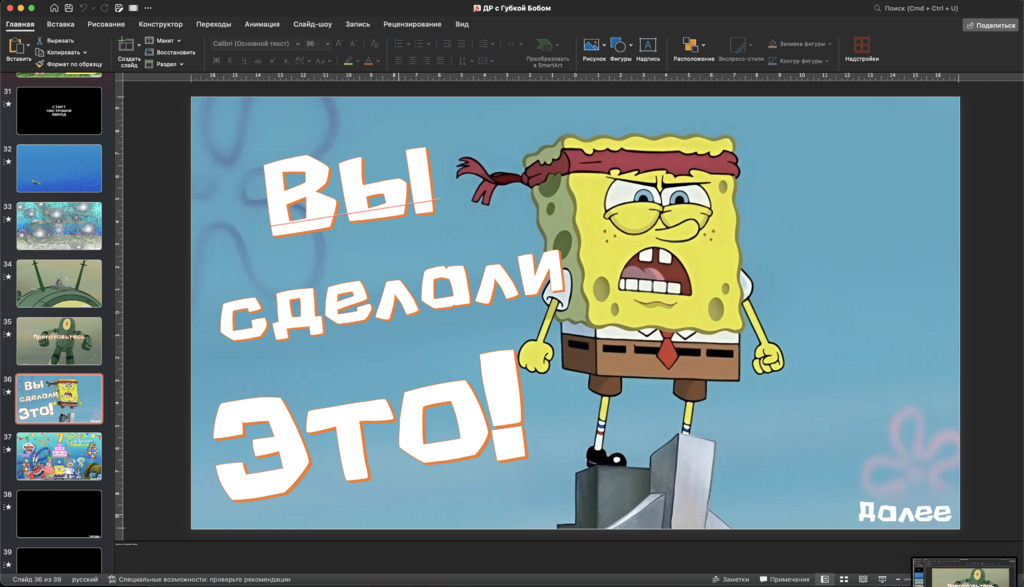This screenshot has height=587, width=1024.
Task: Open the line spacing dropdown
Action: [x=493, y=44]
